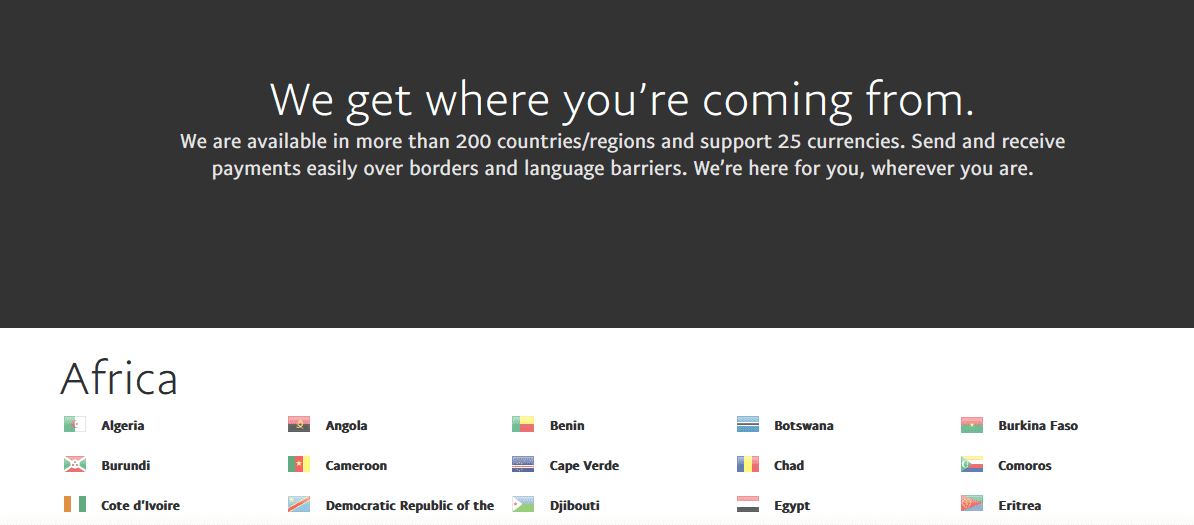Click the Benin flag icon
1194x525 pixels.
(x=523, y=425)
